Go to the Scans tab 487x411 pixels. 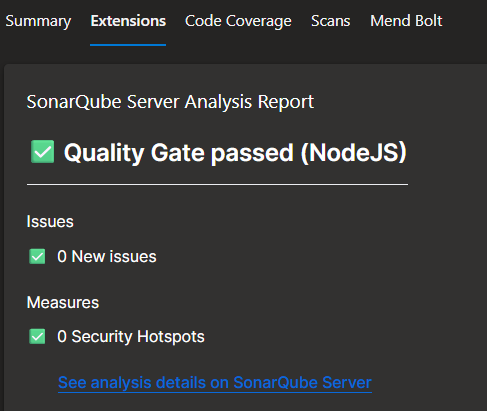330,21
